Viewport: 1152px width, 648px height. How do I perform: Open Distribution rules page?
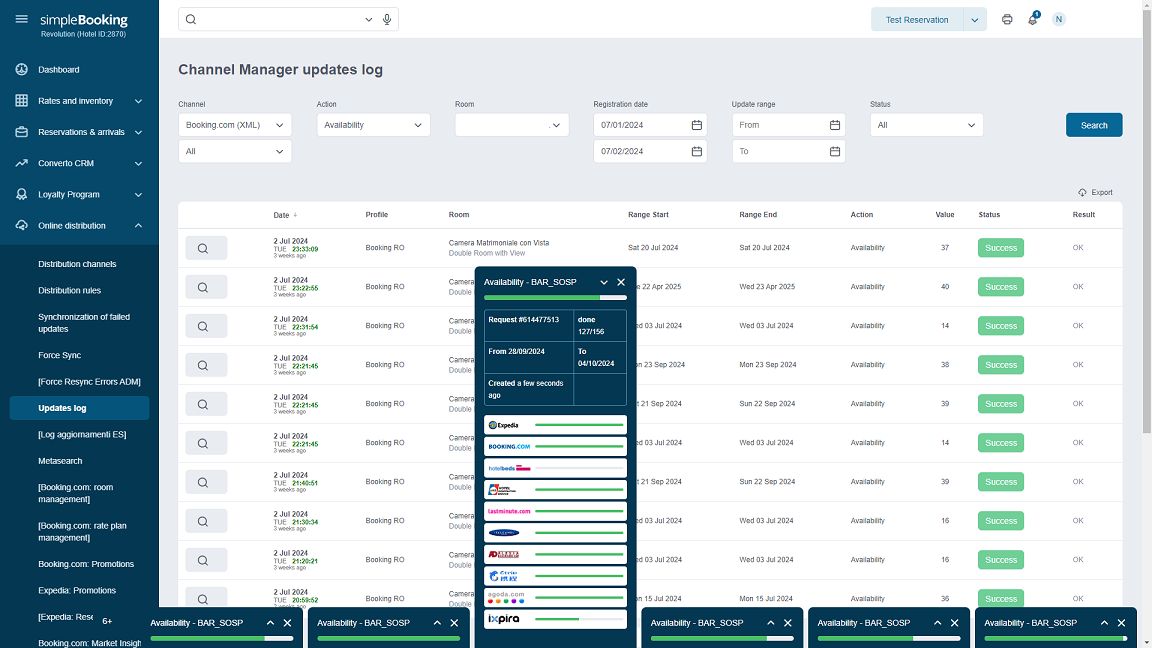pos(70,290)
